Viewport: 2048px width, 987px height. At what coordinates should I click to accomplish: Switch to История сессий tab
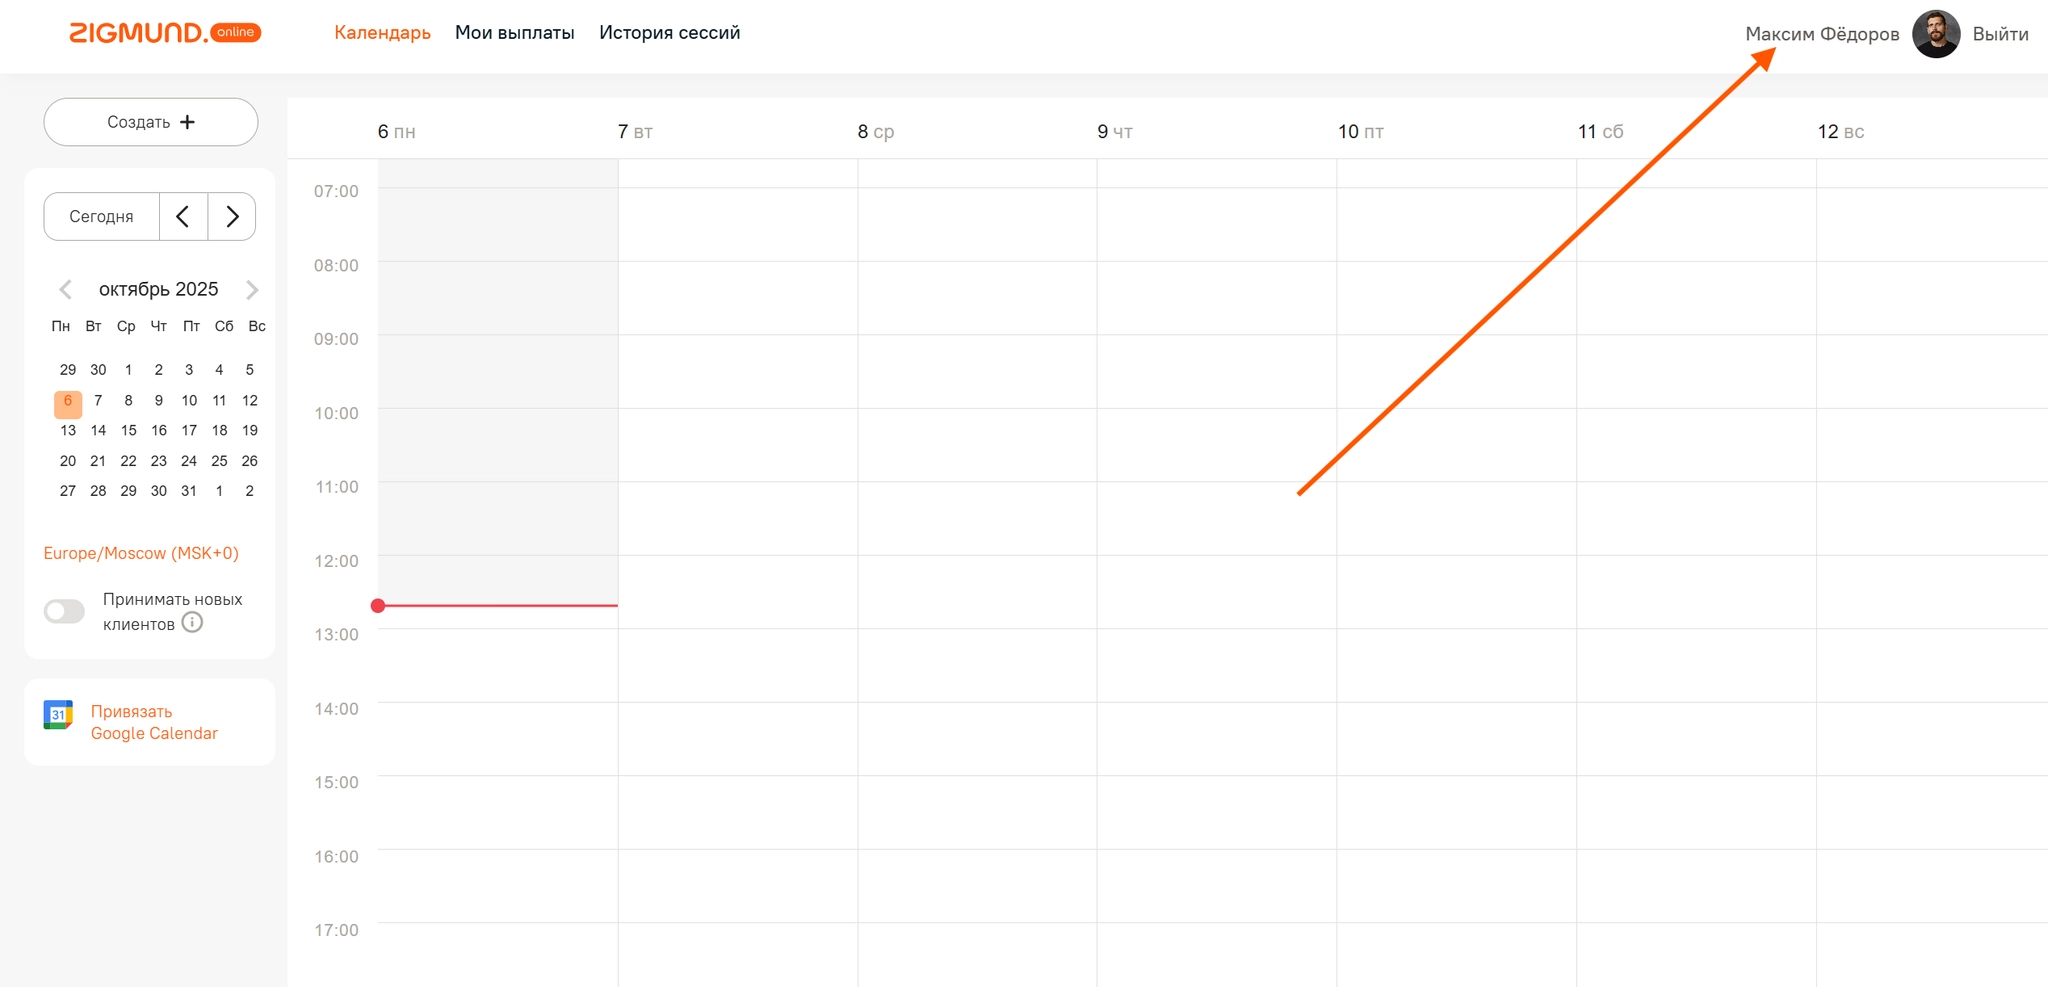click(669, 33)
